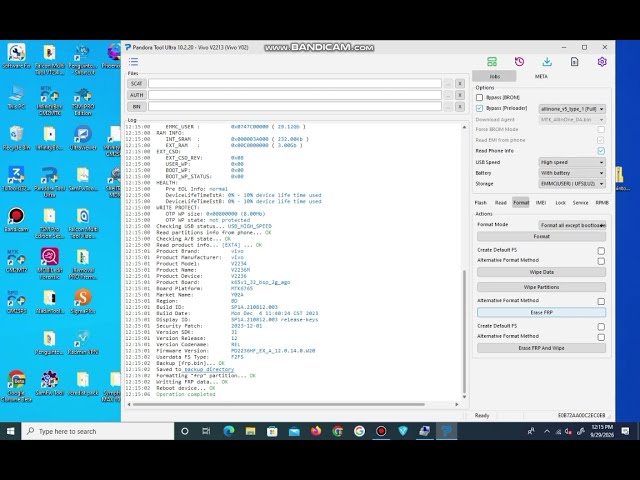
Task: Open Microsoft Edge from the taskbar
Action: 229,431
